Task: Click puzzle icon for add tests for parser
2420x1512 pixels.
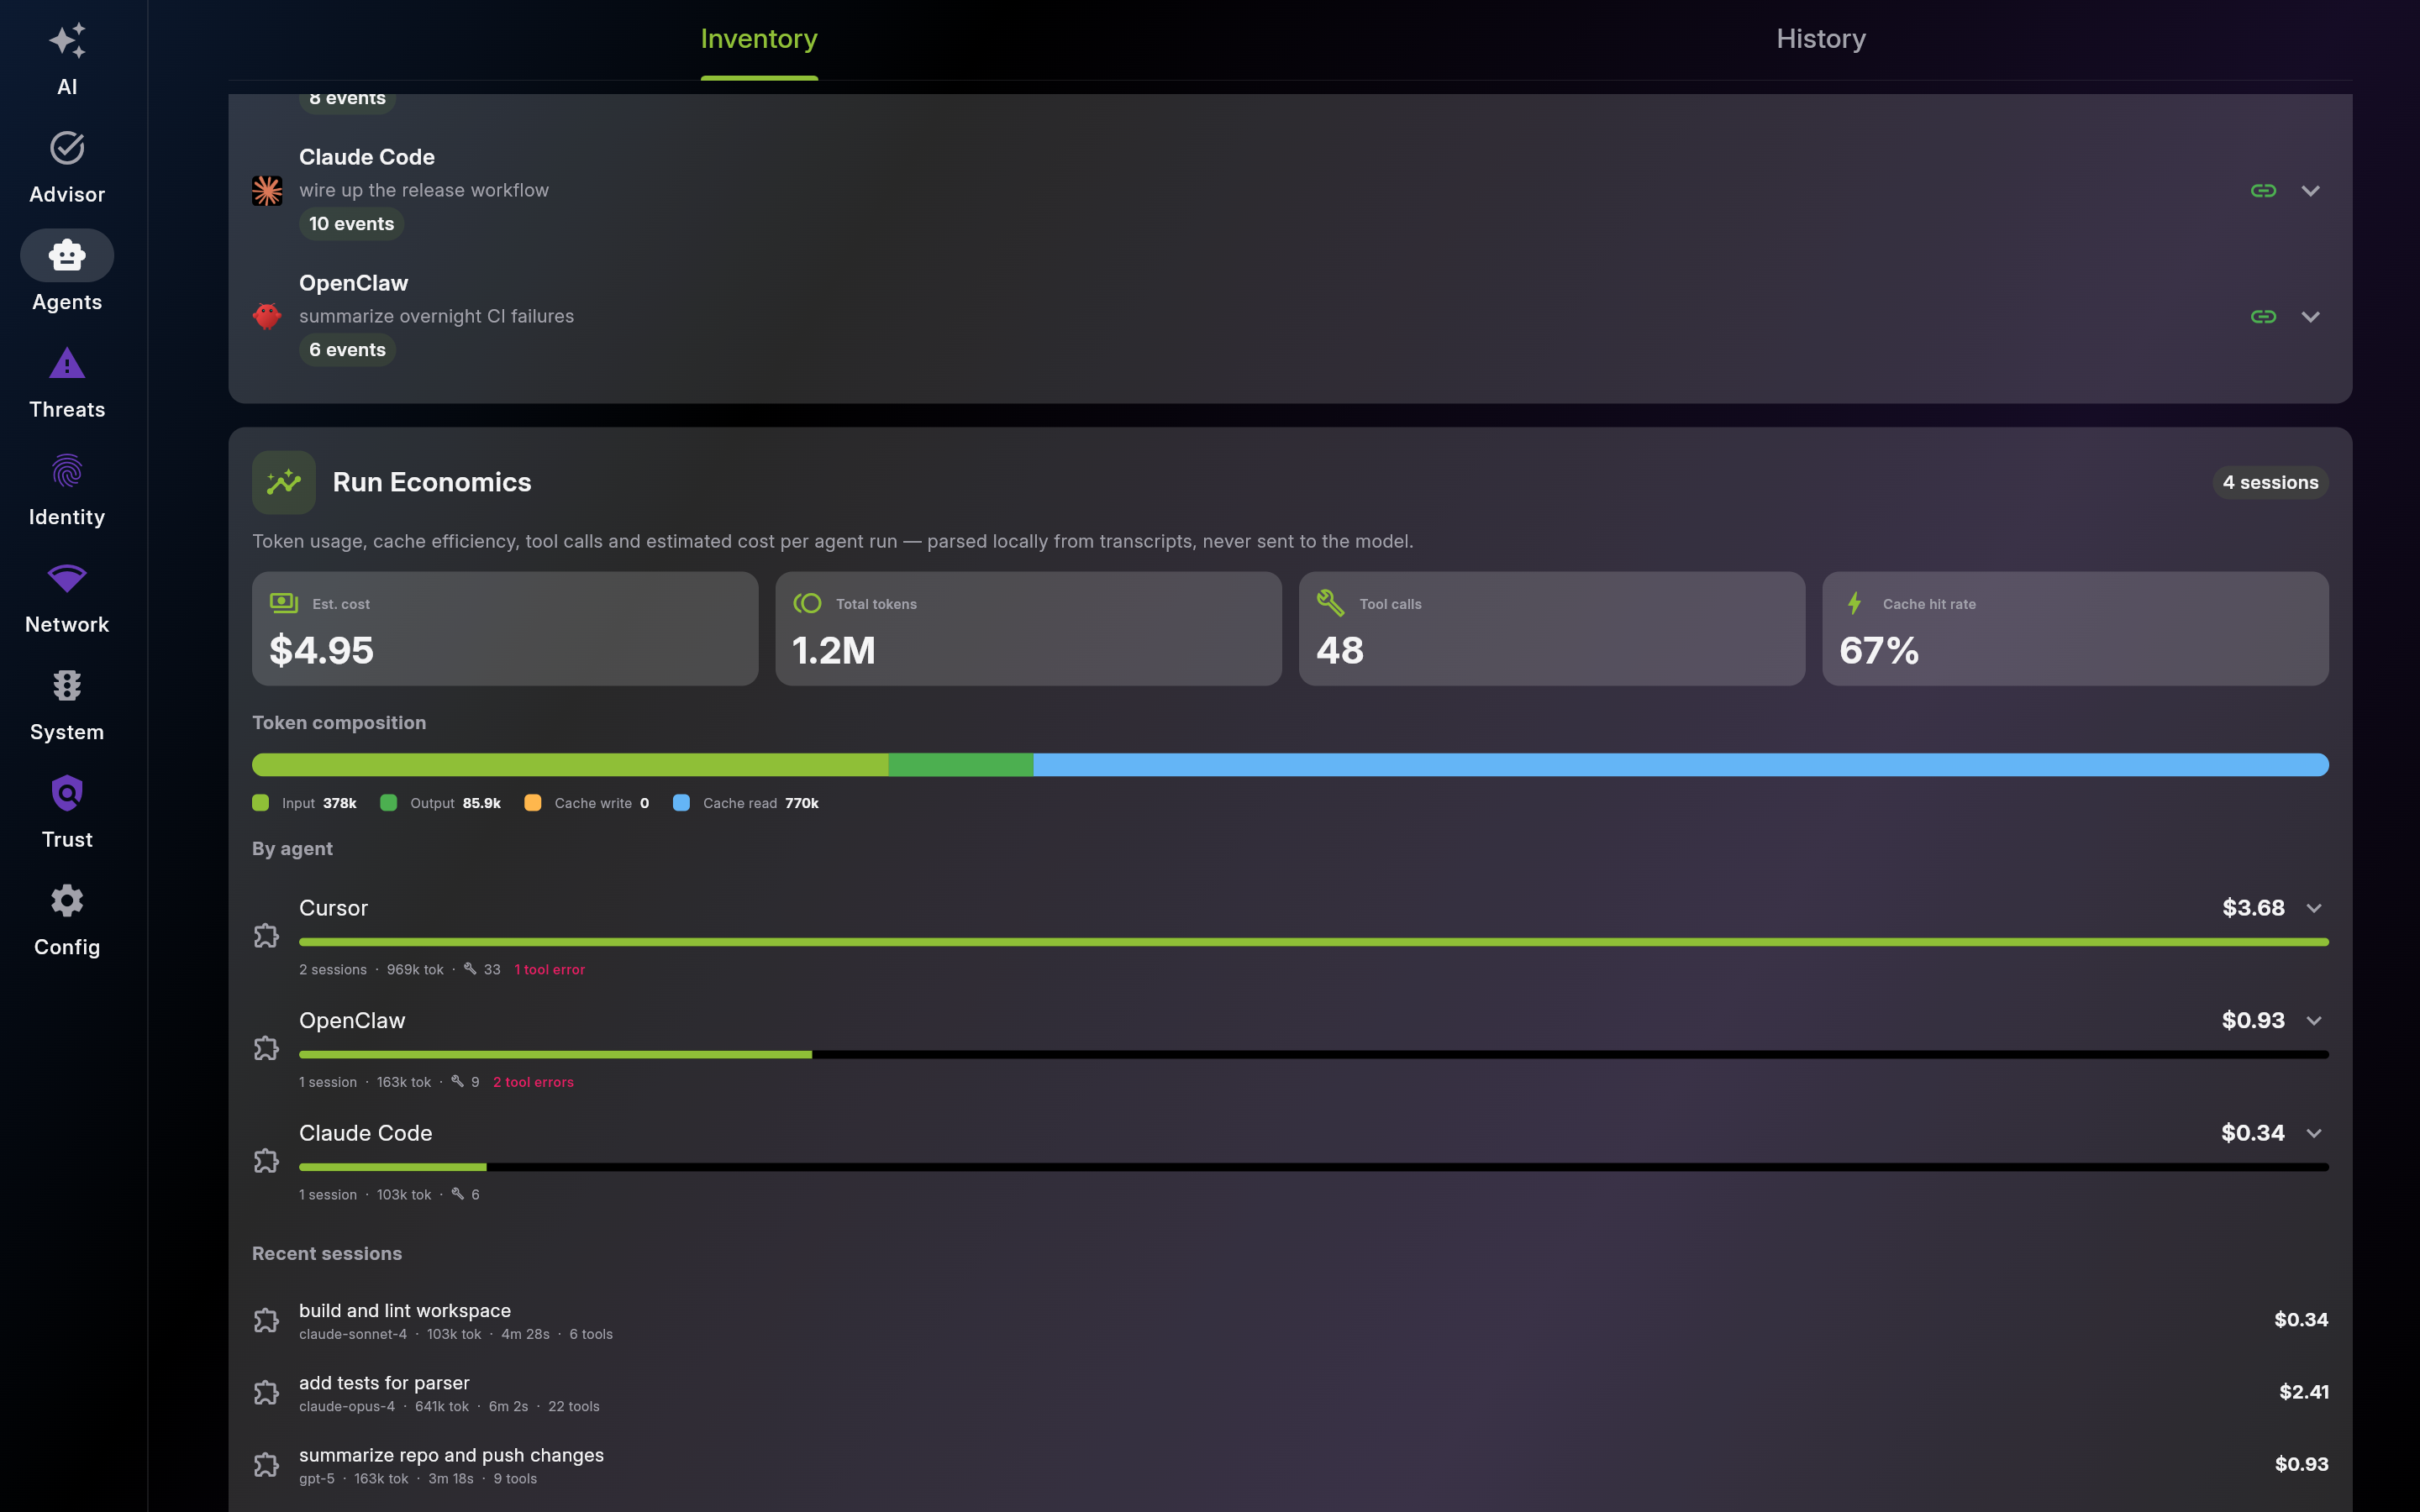Action: pyautogui.click(x=266, y=1392)
